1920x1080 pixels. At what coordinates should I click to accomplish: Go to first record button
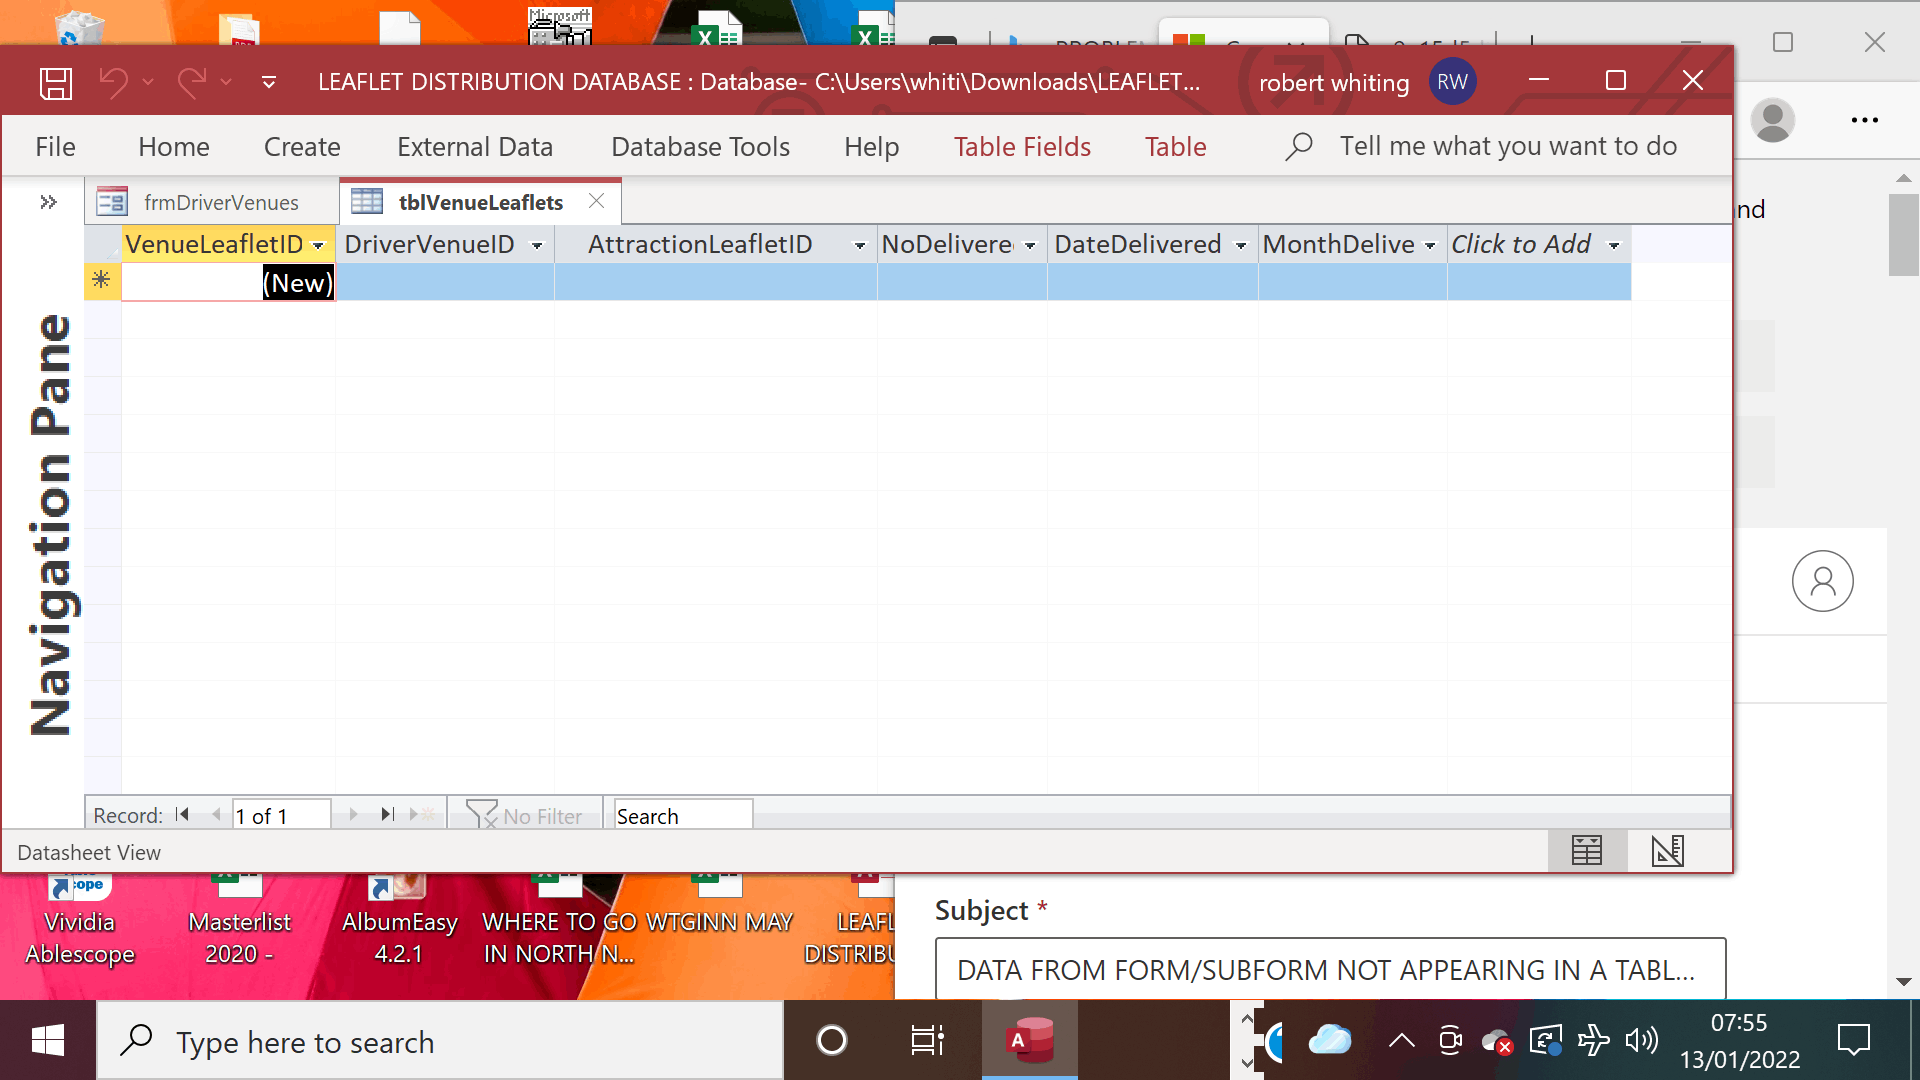click(182, 815)
